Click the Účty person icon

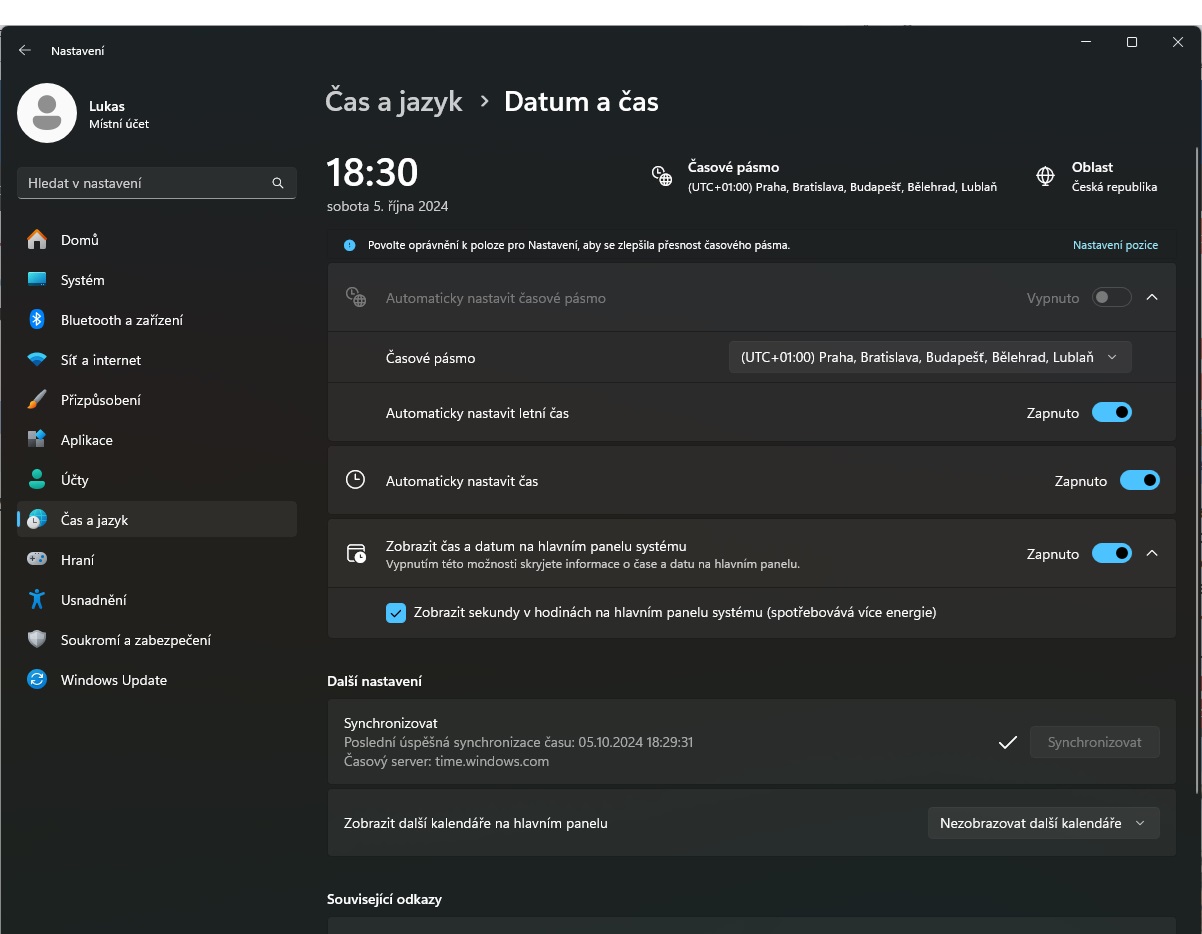pos(37,480)
